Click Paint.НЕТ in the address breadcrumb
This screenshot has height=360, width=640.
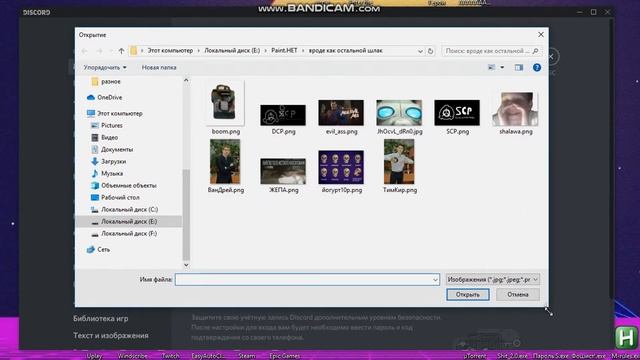284,51
